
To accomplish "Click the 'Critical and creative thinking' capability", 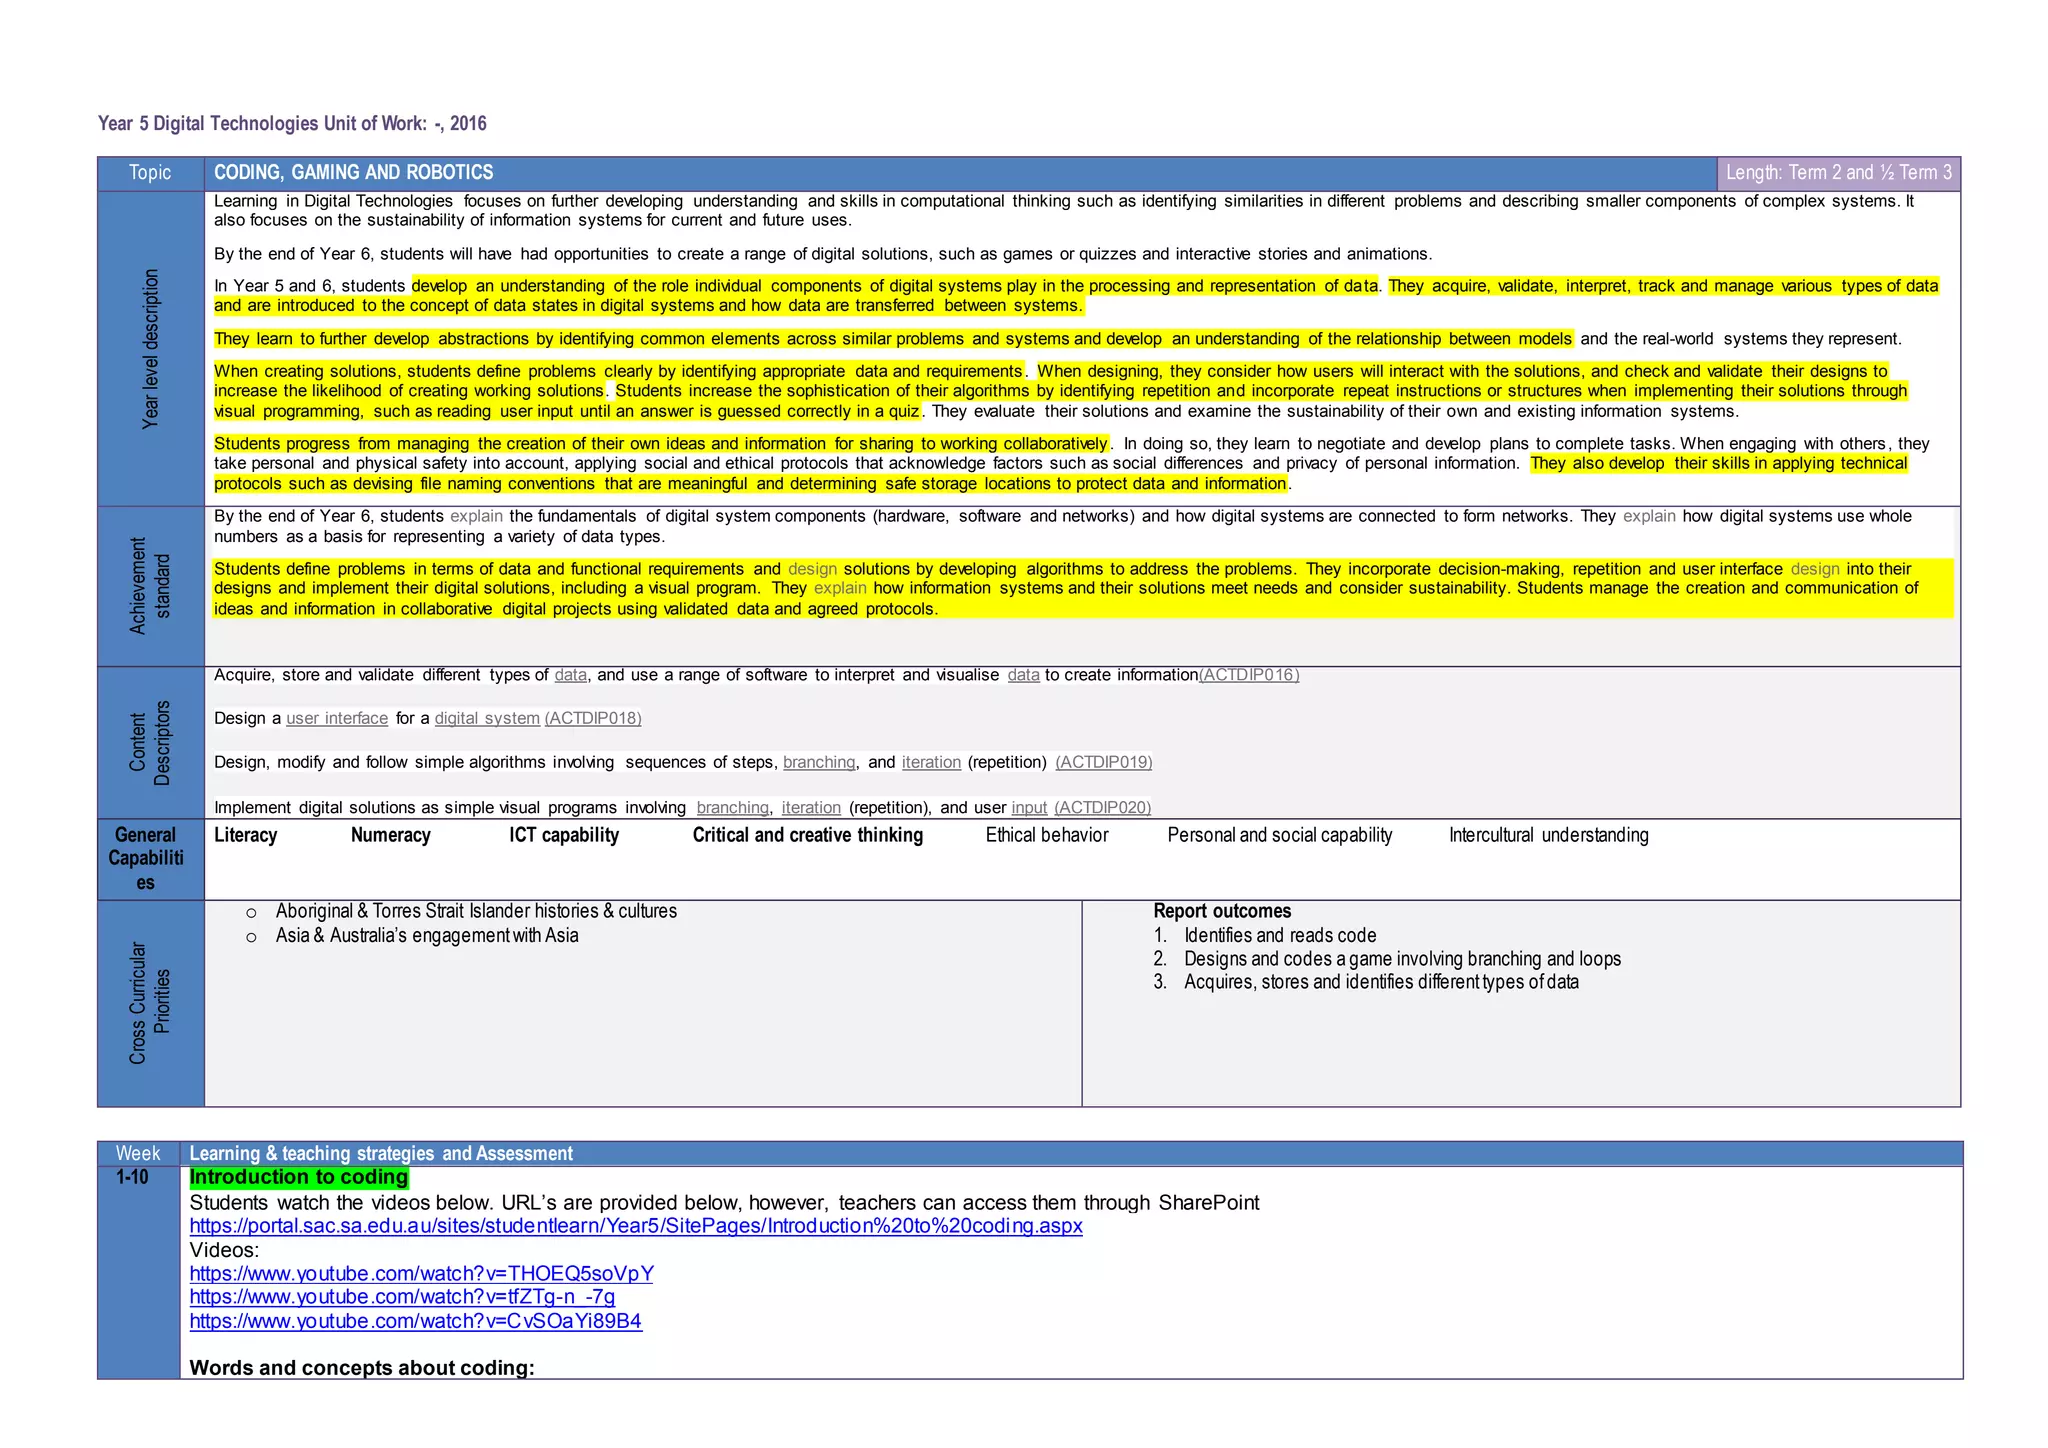I will coord(807,835).
